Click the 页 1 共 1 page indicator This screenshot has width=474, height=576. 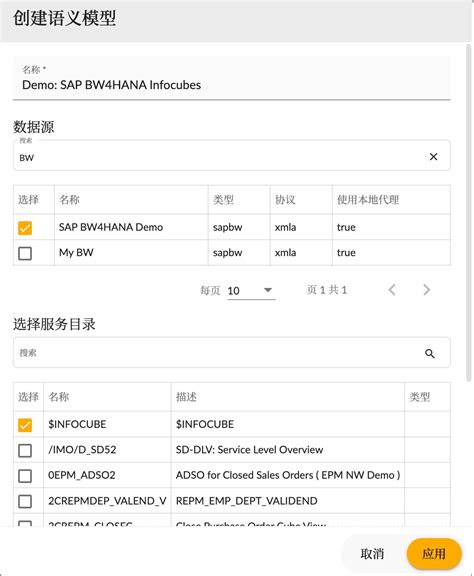coord(327,290)
